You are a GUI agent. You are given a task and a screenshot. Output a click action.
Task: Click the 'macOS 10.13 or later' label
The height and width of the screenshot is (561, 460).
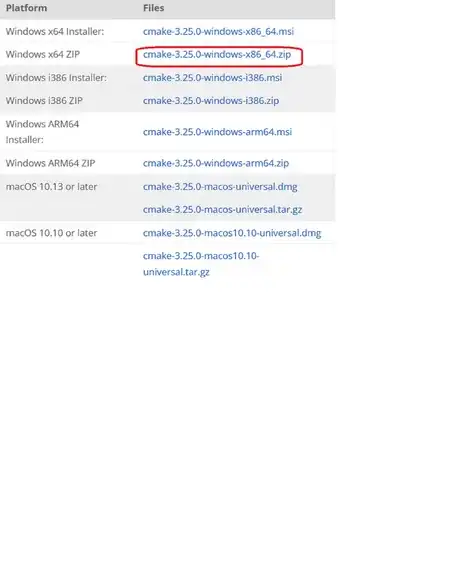52,187
